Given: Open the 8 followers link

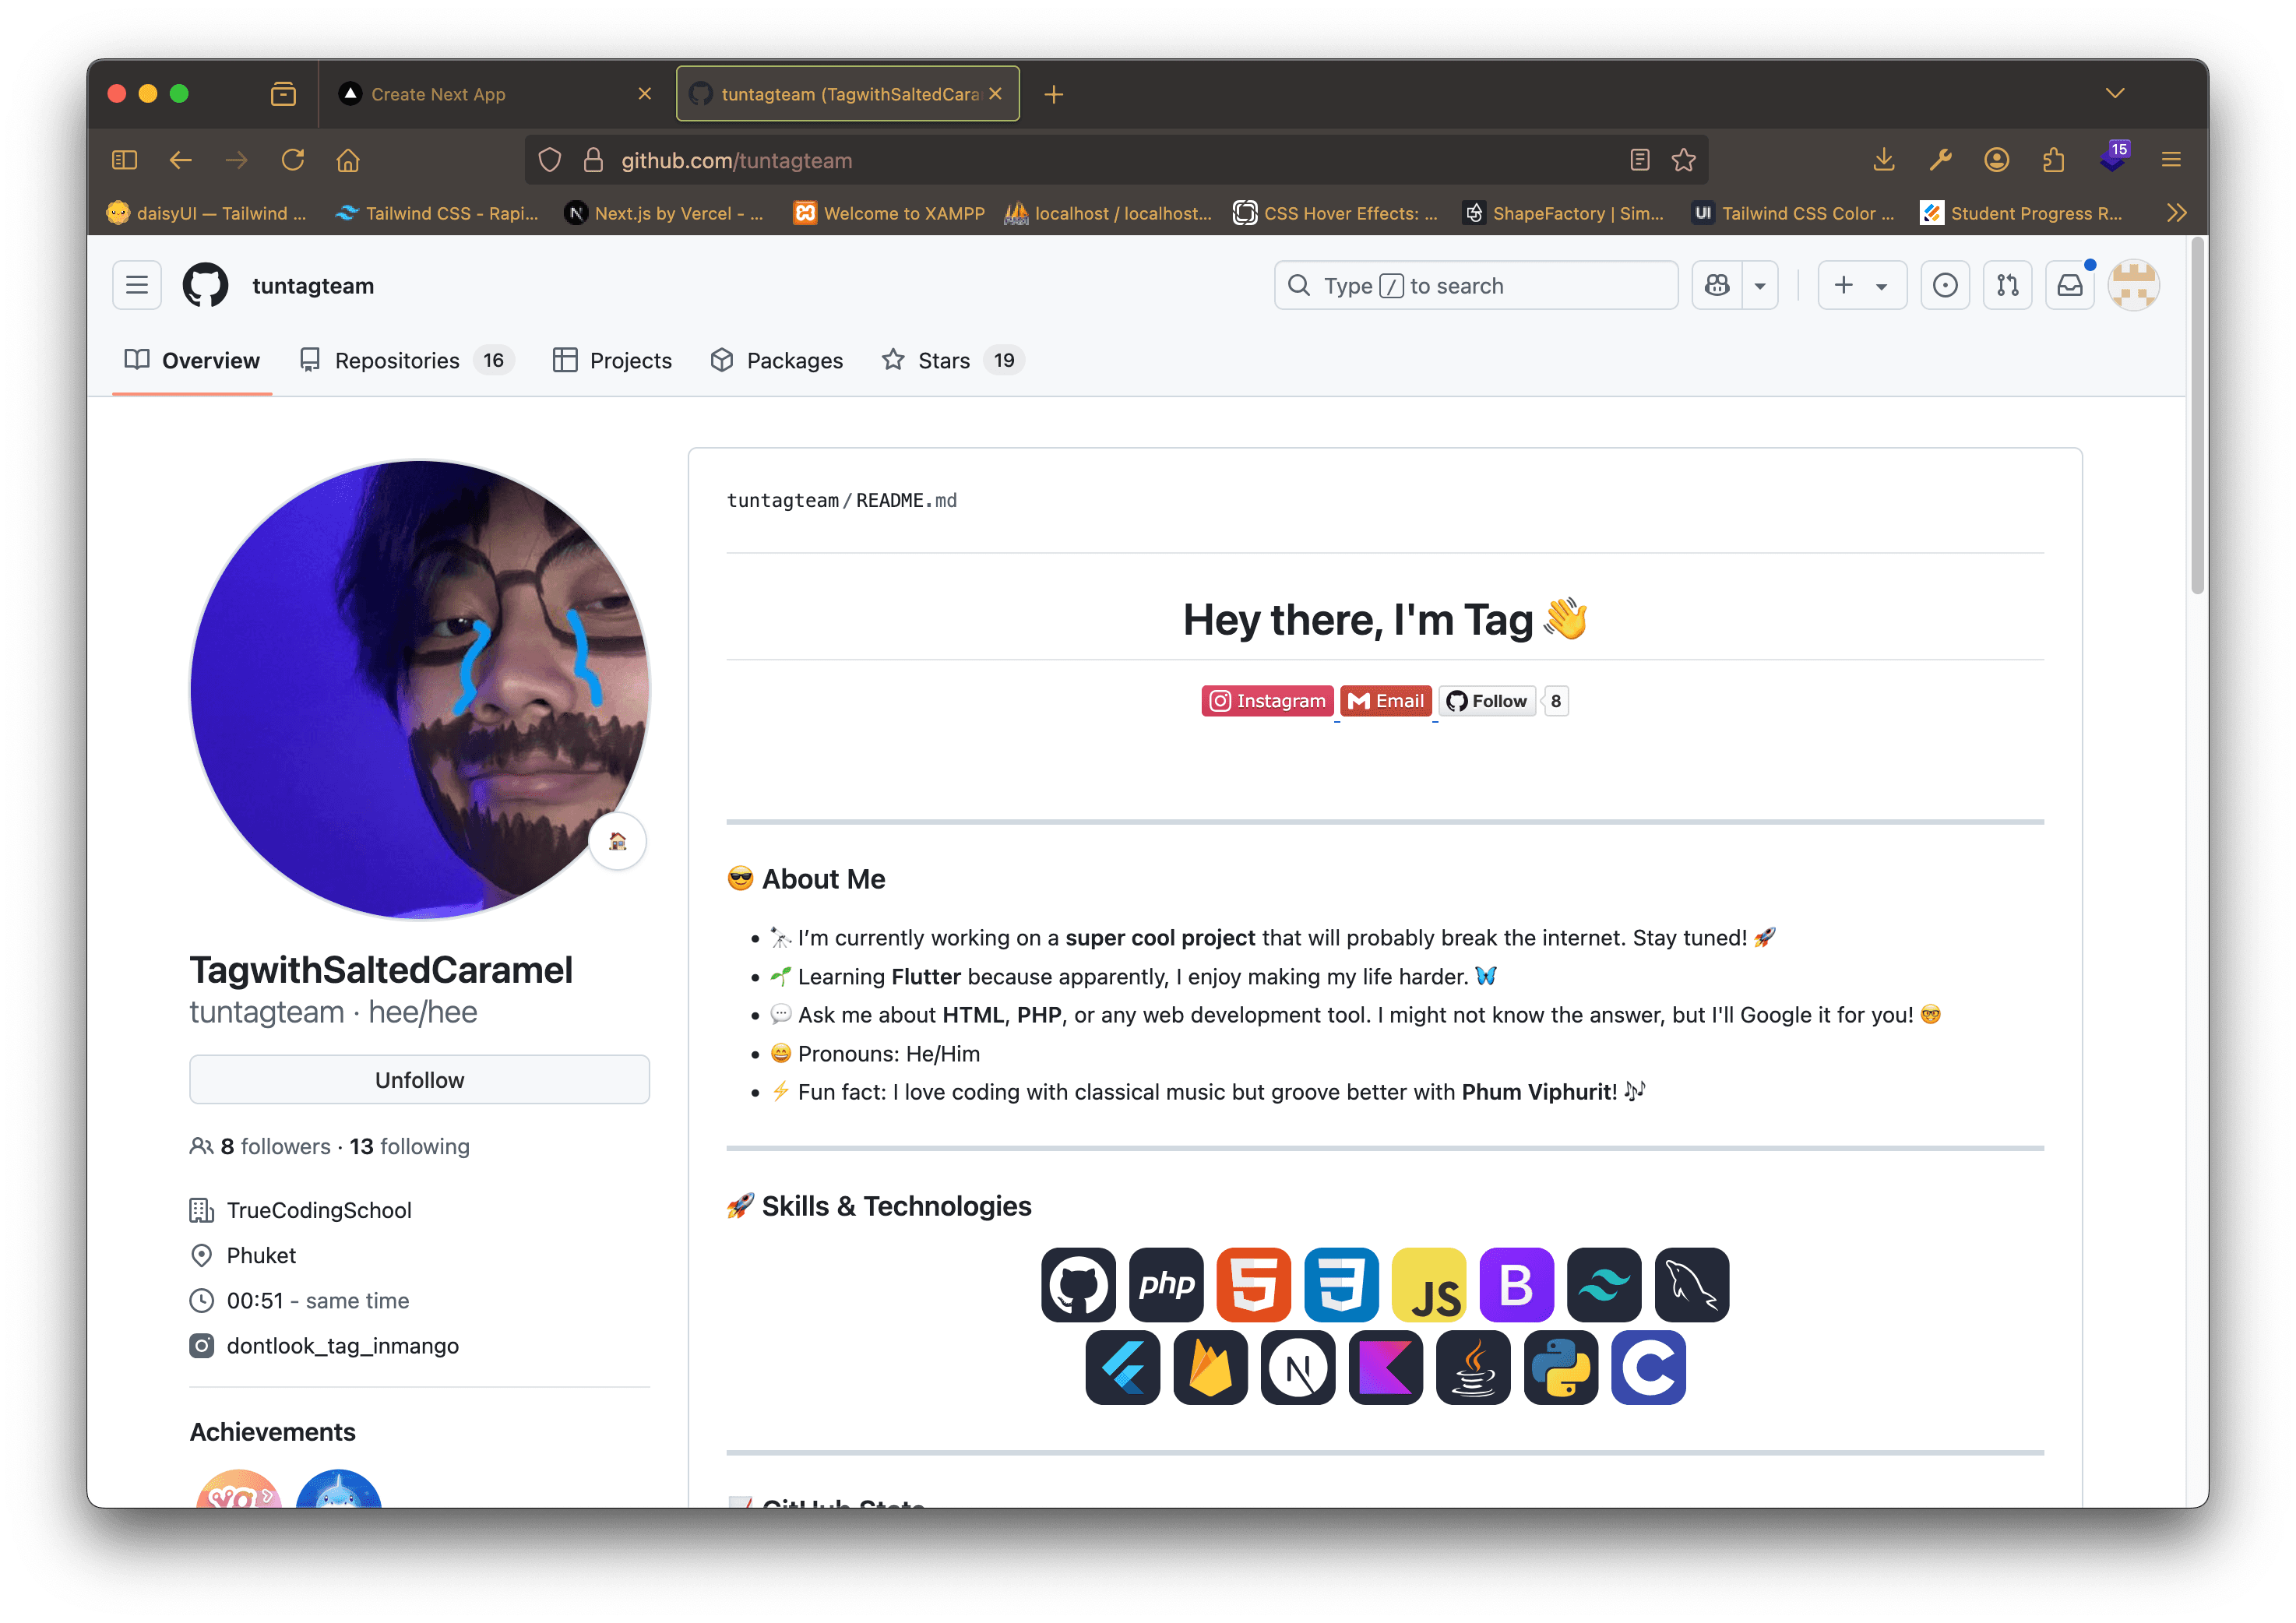Looking at the screenshot, I should tap(275, 1147).
